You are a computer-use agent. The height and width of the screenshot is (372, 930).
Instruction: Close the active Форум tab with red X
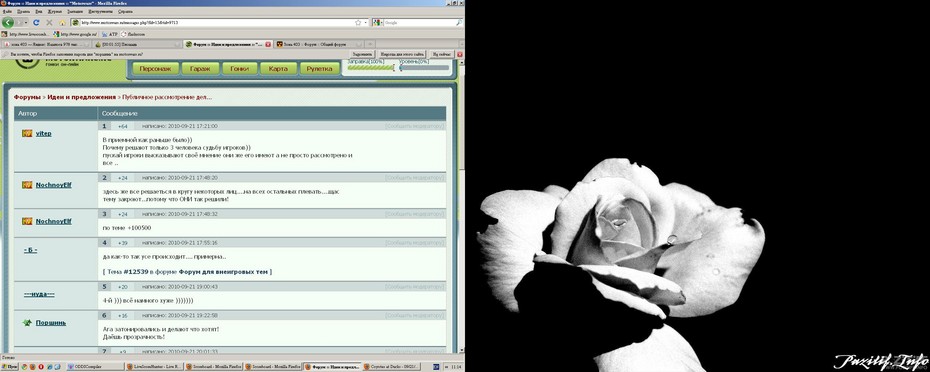268,44
